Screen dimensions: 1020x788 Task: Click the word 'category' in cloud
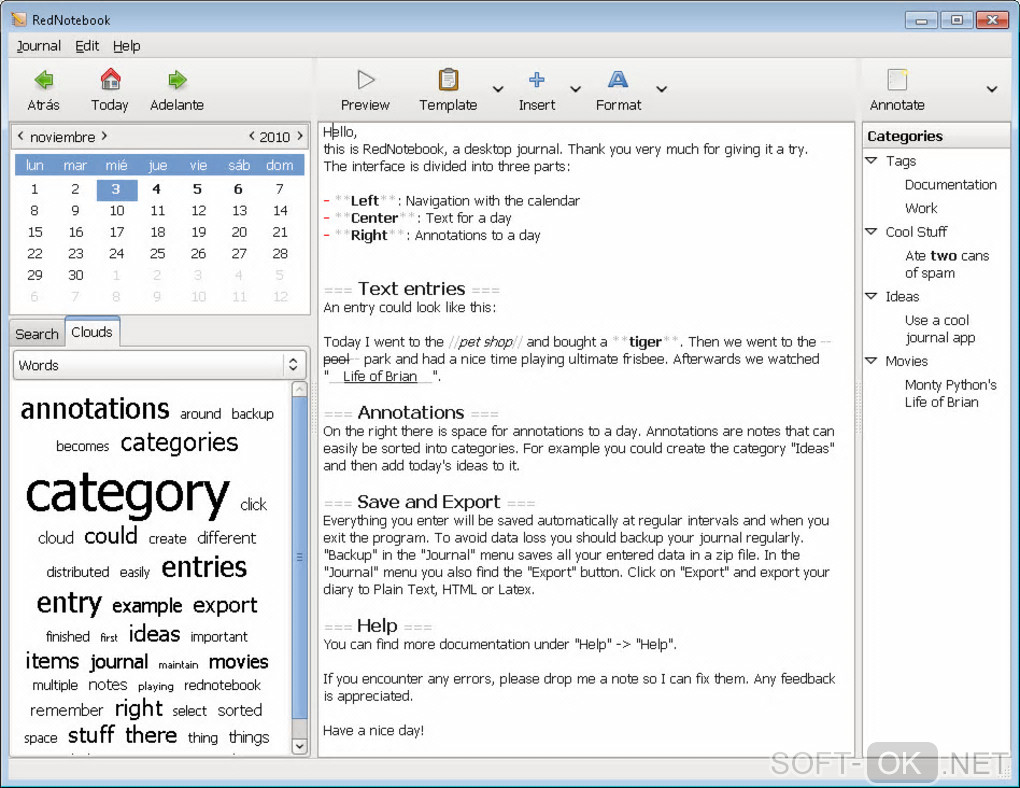128,495
